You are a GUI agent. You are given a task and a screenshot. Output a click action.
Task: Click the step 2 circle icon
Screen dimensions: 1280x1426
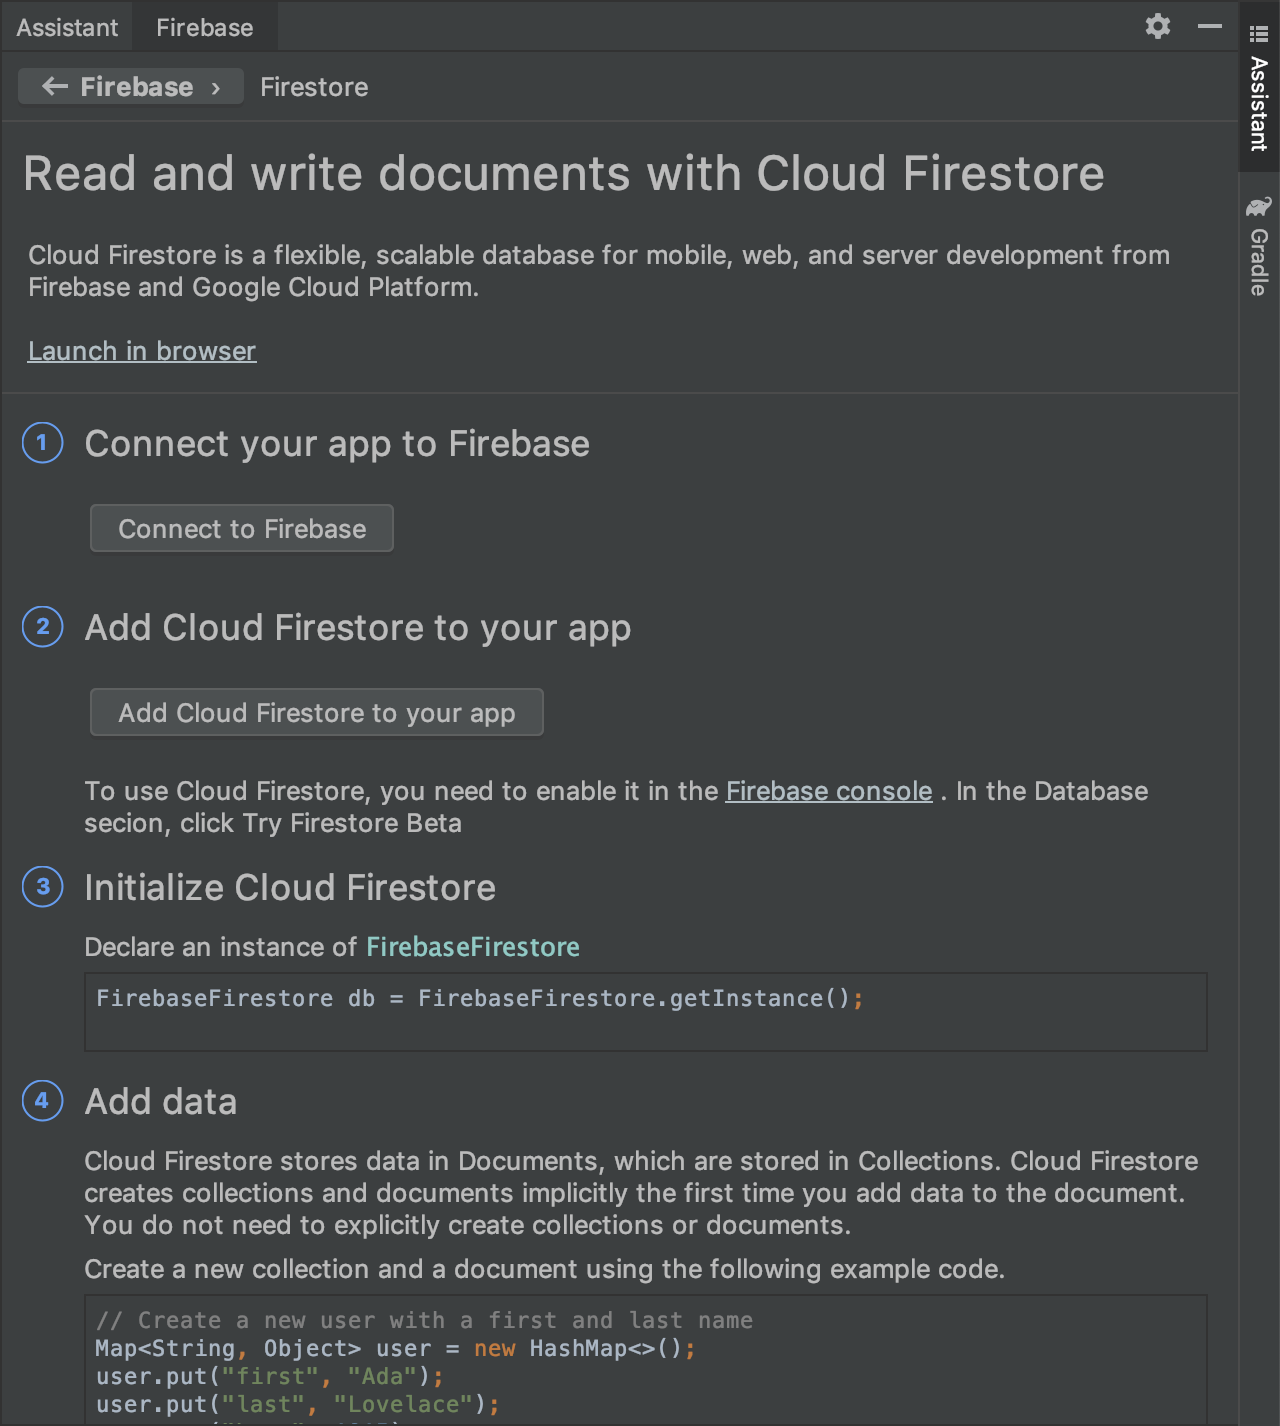(42, 627)
